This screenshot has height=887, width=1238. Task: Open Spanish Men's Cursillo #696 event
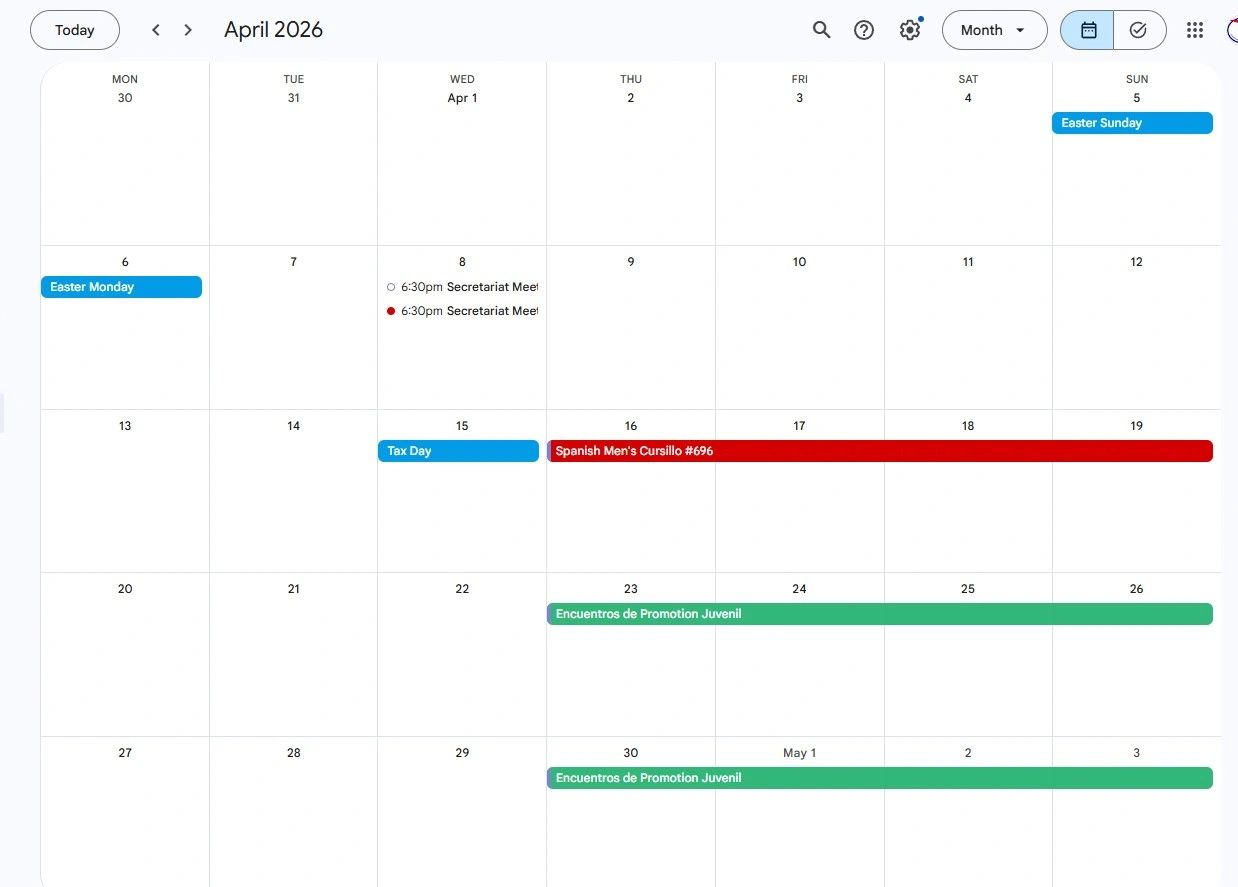tap(880, 451)
